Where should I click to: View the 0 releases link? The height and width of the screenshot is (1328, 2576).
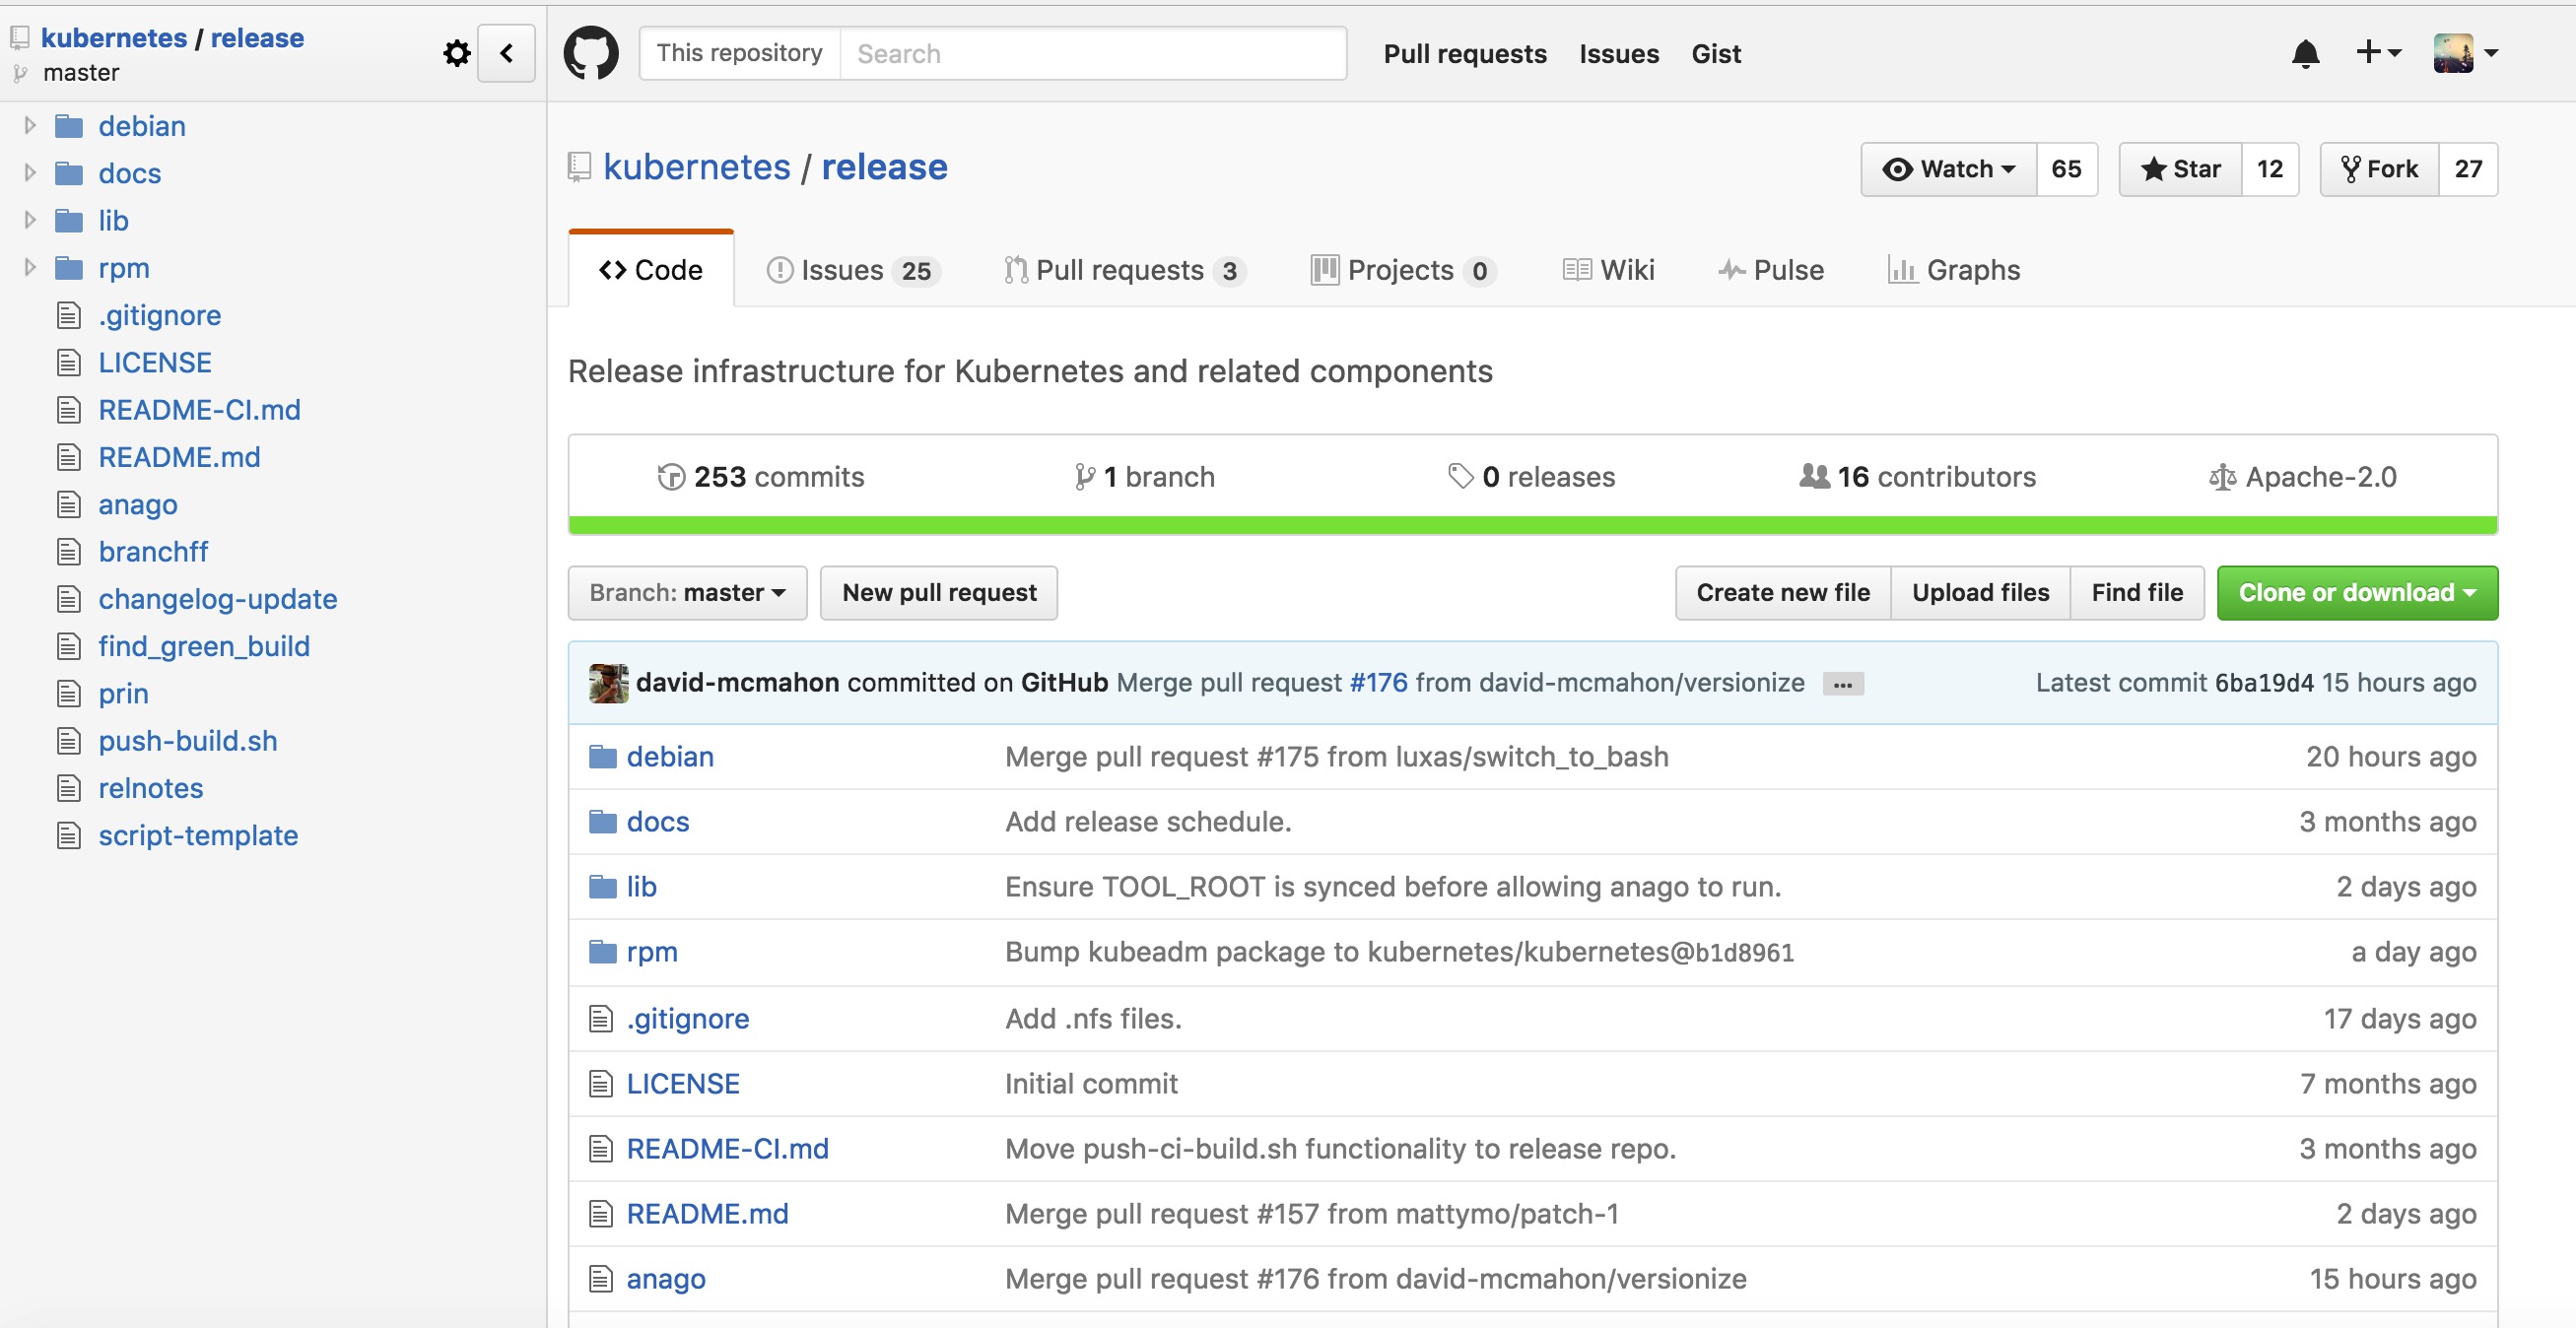click(1531, 477)
